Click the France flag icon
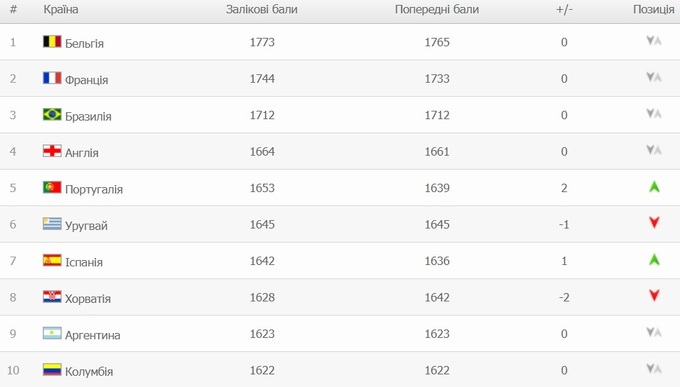The image size is (680, 387). pos(52,78)
